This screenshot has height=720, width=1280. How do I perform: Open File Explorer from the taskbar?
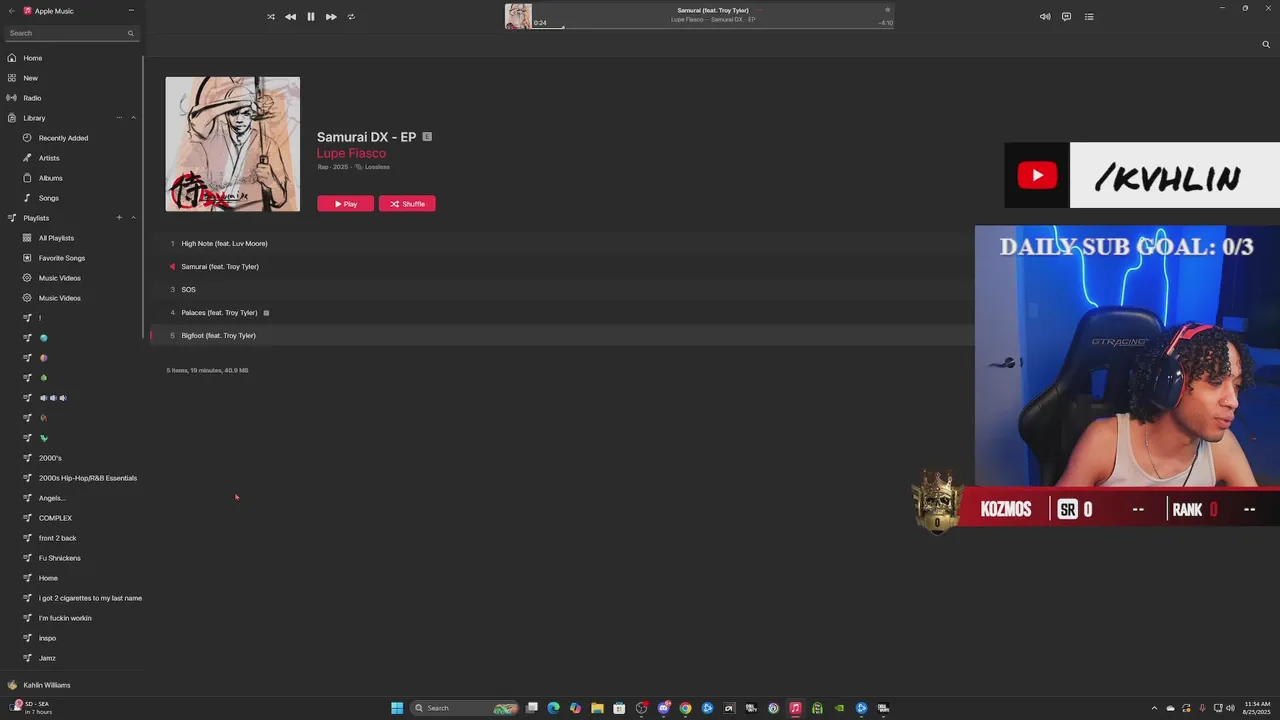(x=597, y=708)
